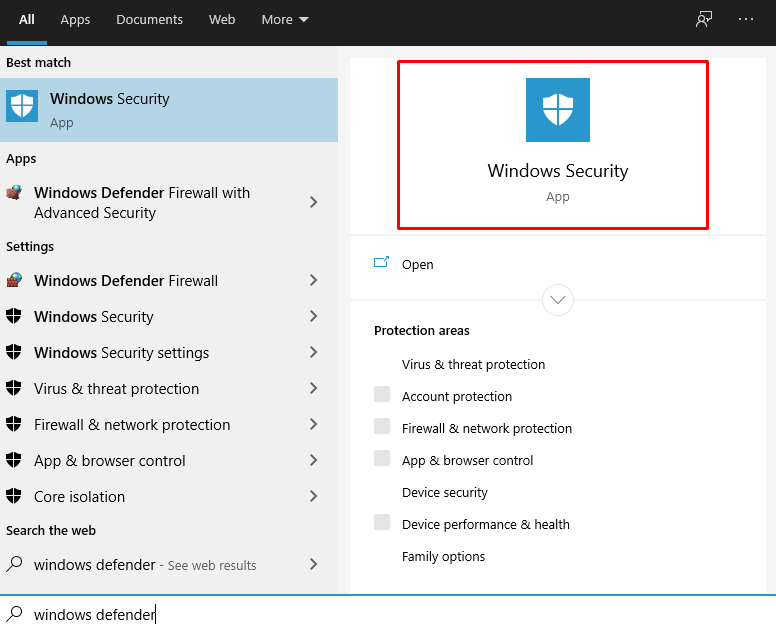This screenshot has width=776, height=630.
Task: Click the windows defender search text field
Action: point(300,615)
